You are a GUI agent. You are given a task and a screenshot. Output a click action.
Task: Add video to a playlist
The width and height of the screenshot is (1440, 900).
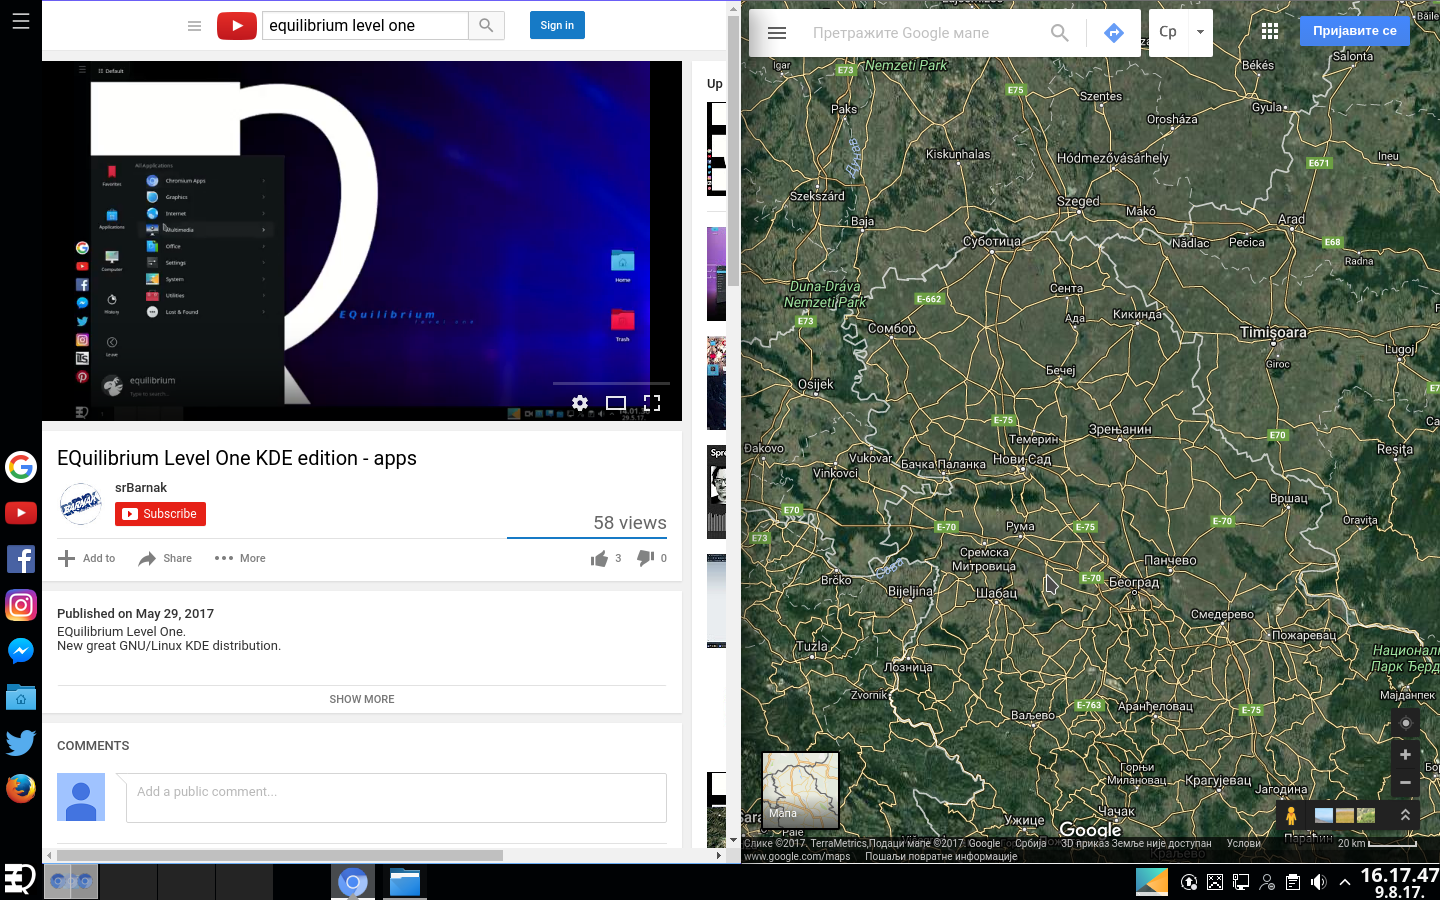[87, 558]
